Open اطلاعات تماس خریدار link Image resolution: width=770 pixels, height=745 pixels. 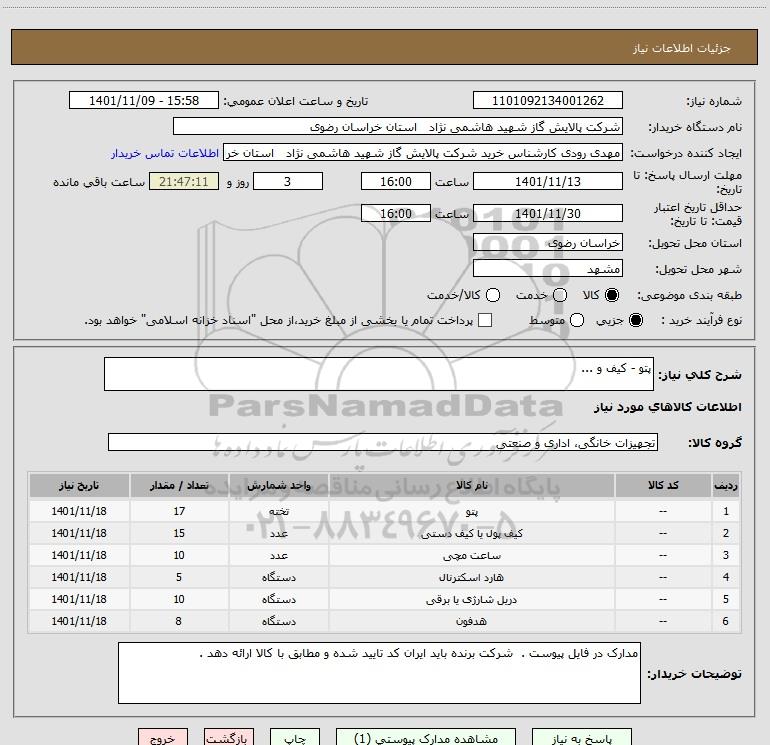click(x=165, y=153)
